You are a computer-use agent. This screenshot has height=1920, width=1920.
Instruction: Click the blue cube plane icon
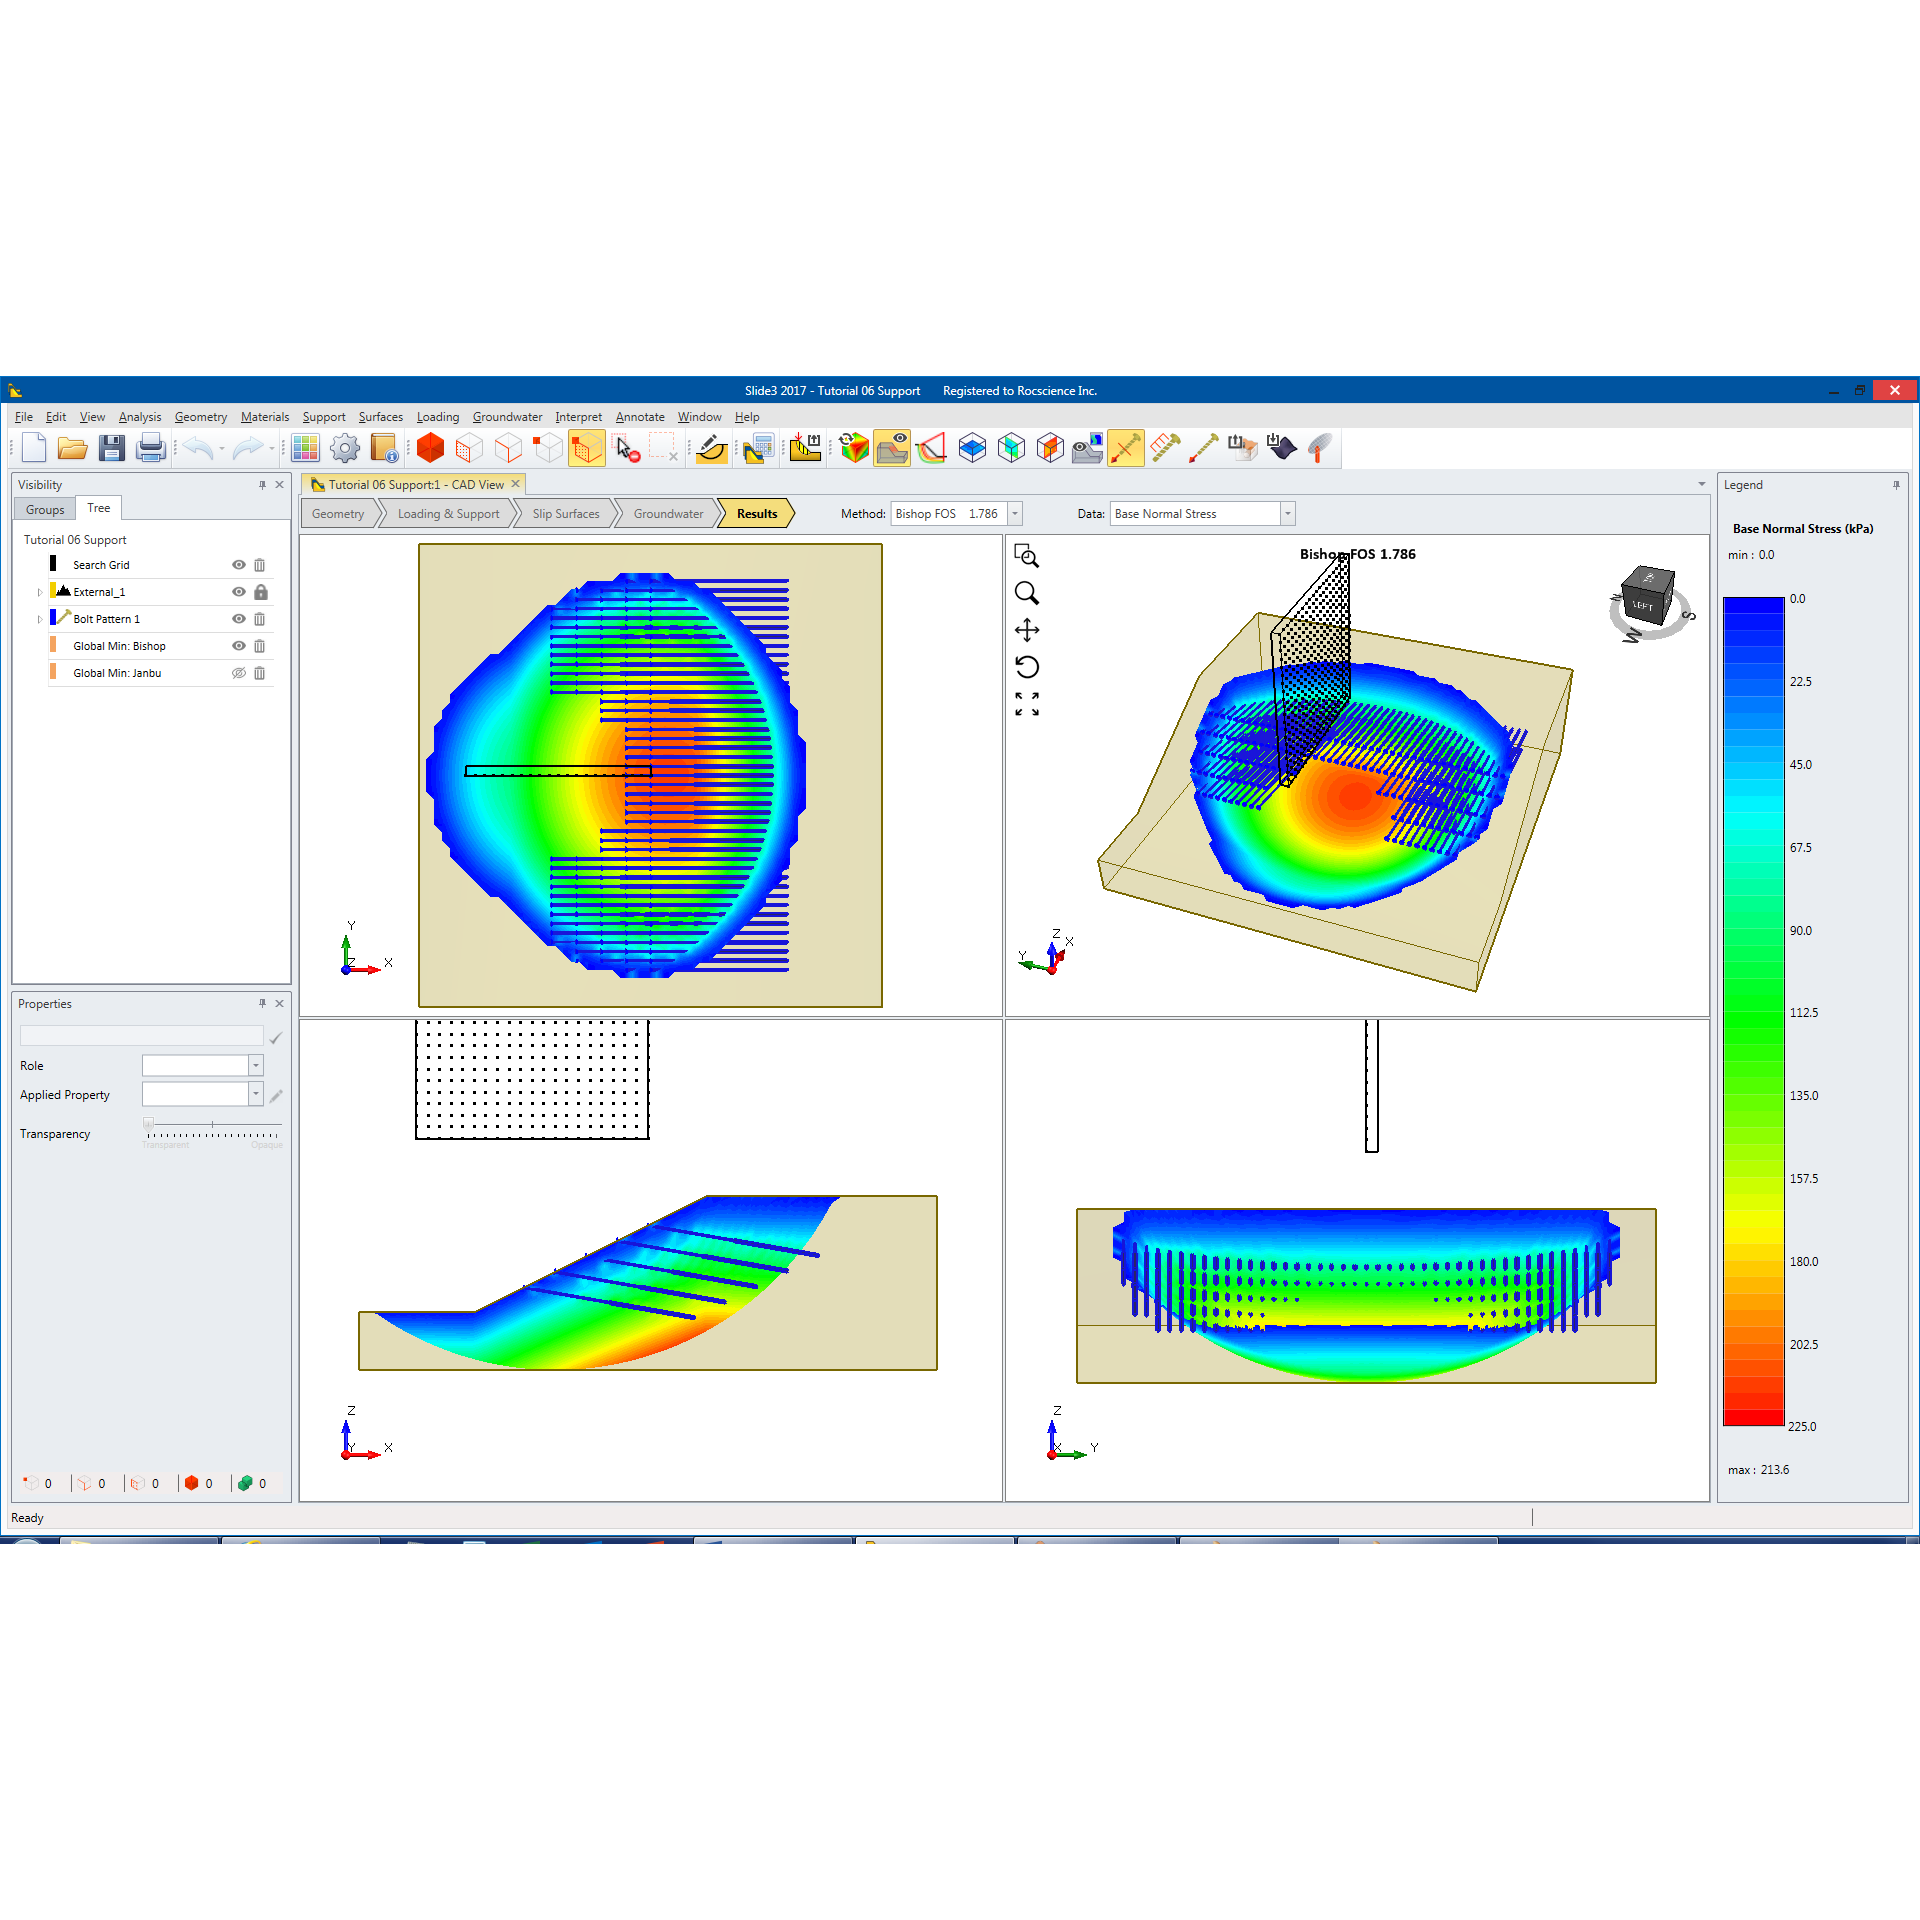972,448
